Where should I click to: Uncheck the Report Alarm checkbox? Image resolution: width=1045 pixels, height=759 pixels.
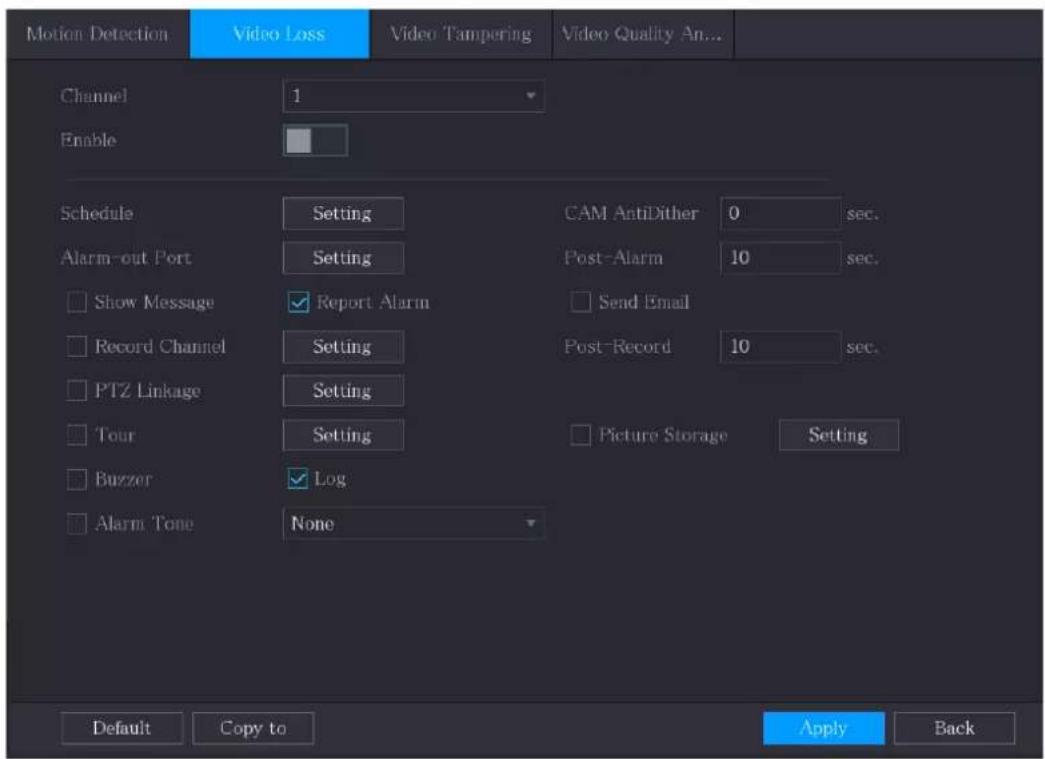click(x=298, y=303)
